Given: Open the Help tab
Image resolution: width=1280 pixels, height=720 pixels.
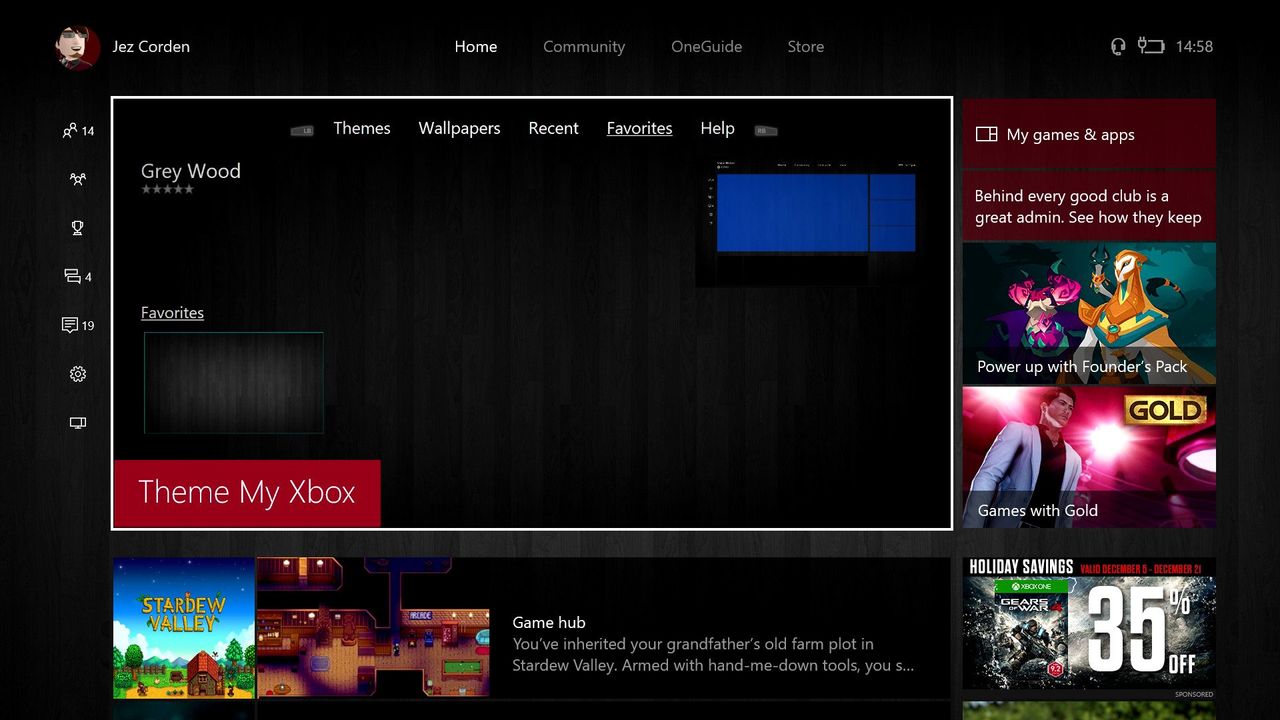Looking at the screenshot, I should pyautogui.click(x=718, y=128).
